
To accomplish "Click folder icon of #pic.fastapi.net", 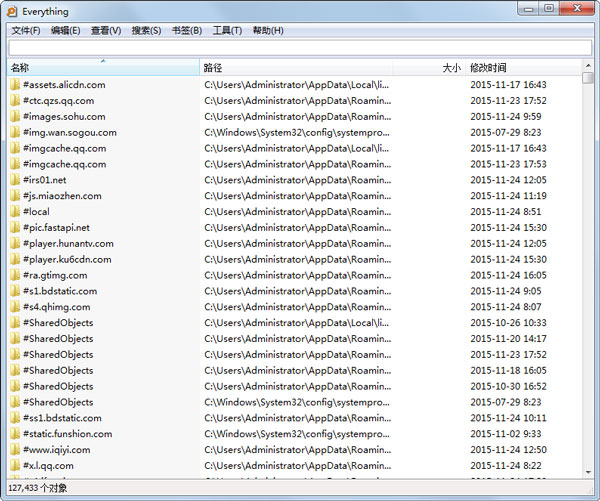I will coord(15,228).
